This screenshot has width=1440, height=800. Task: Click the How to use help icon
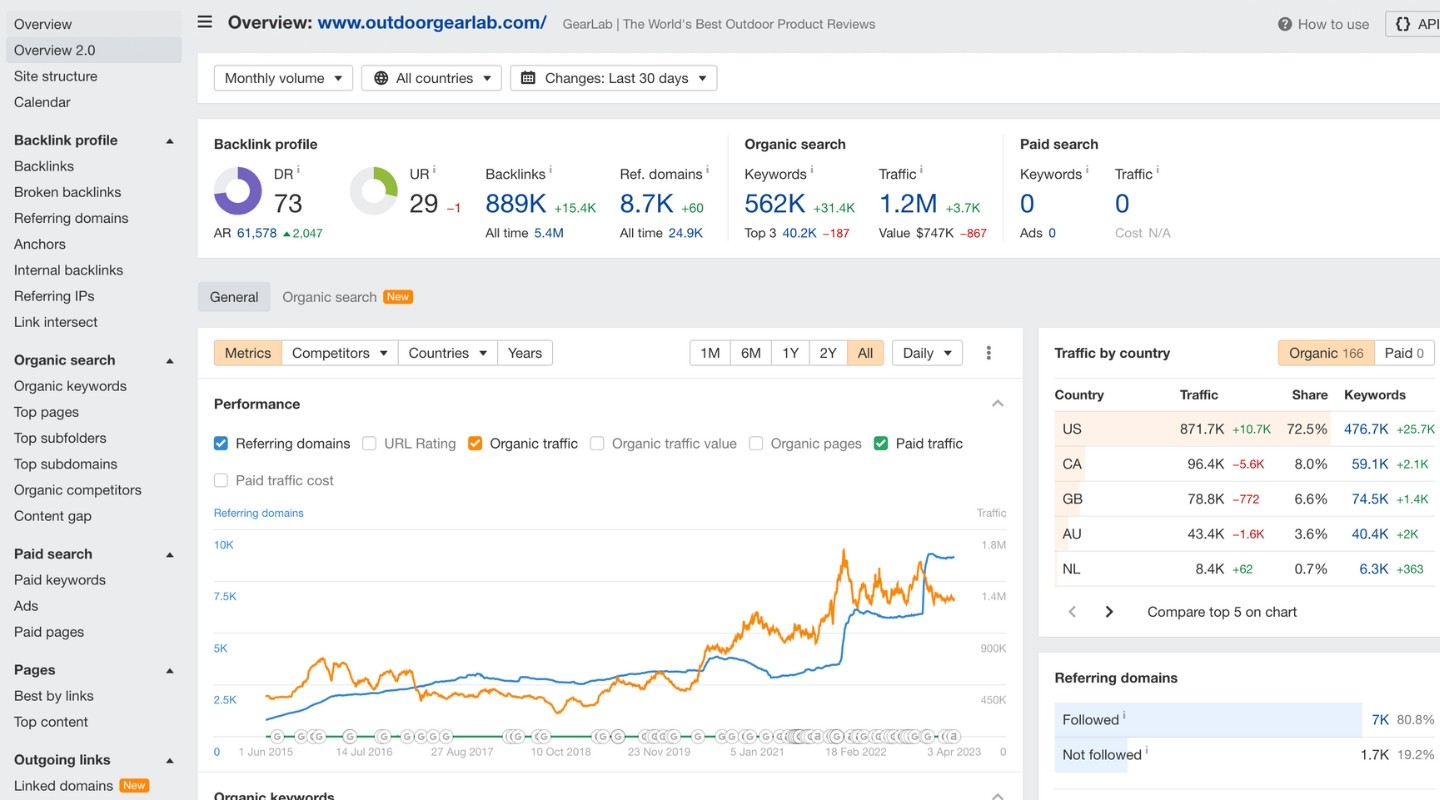[1285, 24]
